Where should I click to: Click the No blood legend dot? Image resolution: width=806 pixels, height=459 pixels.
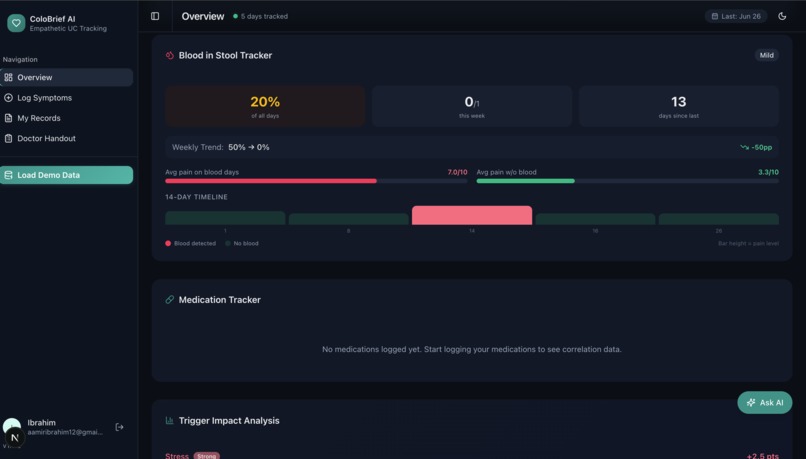coord(228,244)
